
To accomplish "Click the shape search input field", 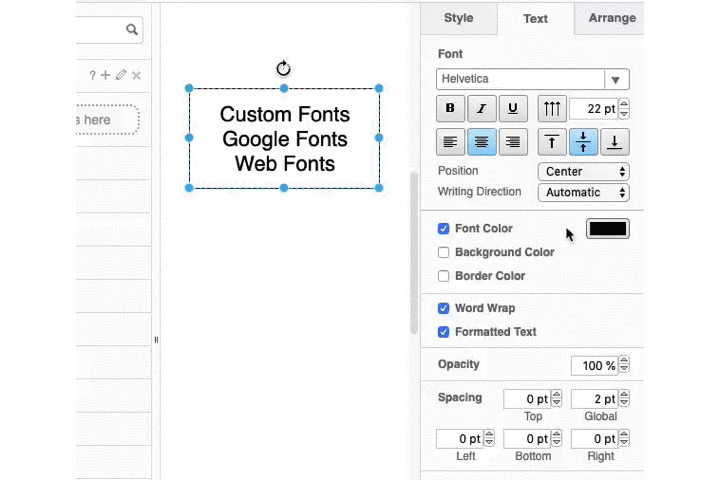I will [109, 30].
